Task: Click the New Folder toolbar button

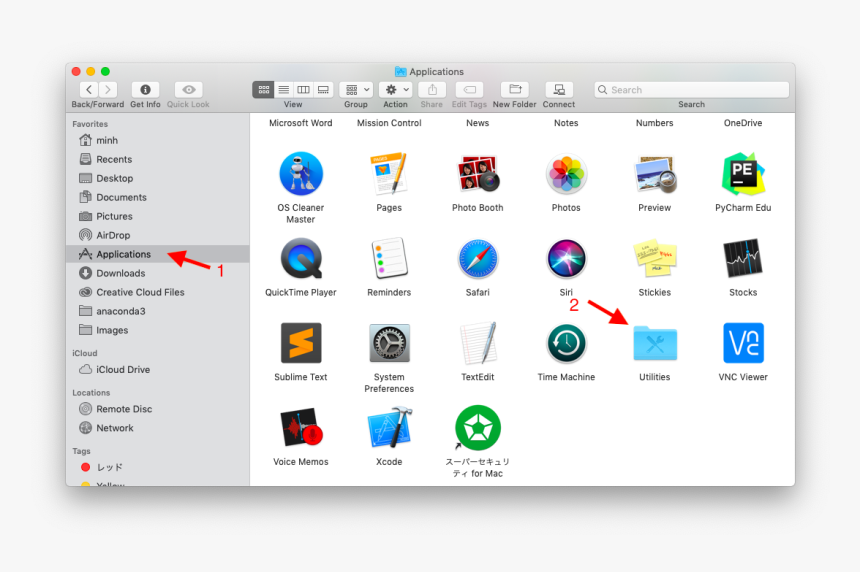Action: point(514,90)
